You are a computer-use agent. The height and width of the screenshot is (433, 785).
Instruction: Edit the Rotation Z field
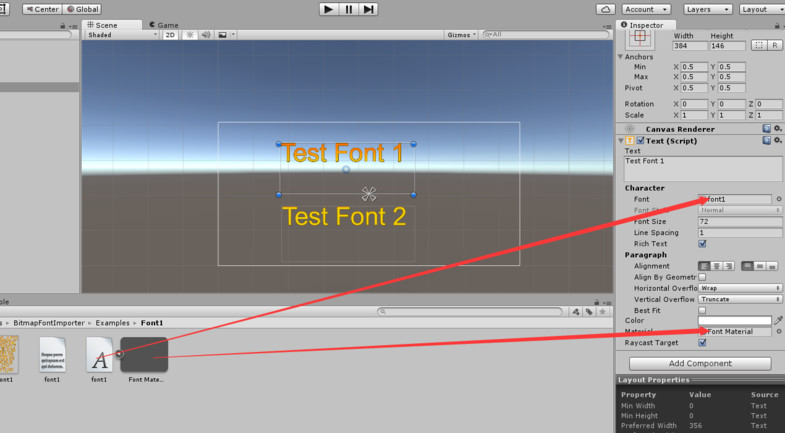(x=768, y=104)
